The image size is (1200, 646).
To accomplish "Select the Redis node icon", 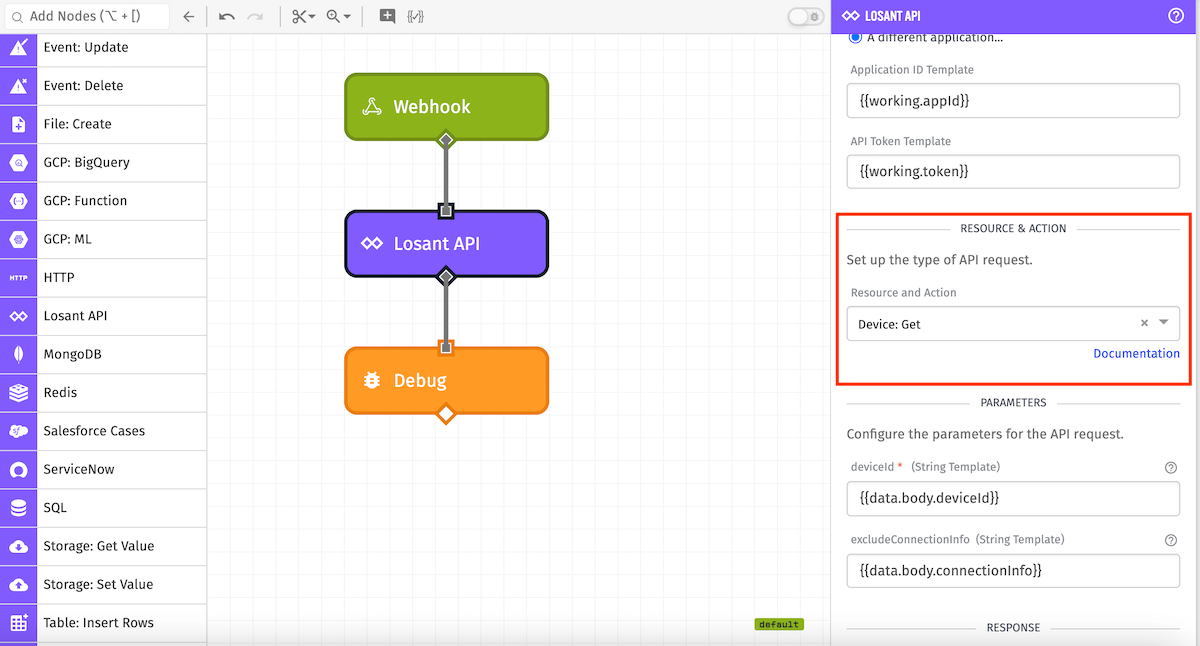I will pyautogui.click(x=18, y=392).
